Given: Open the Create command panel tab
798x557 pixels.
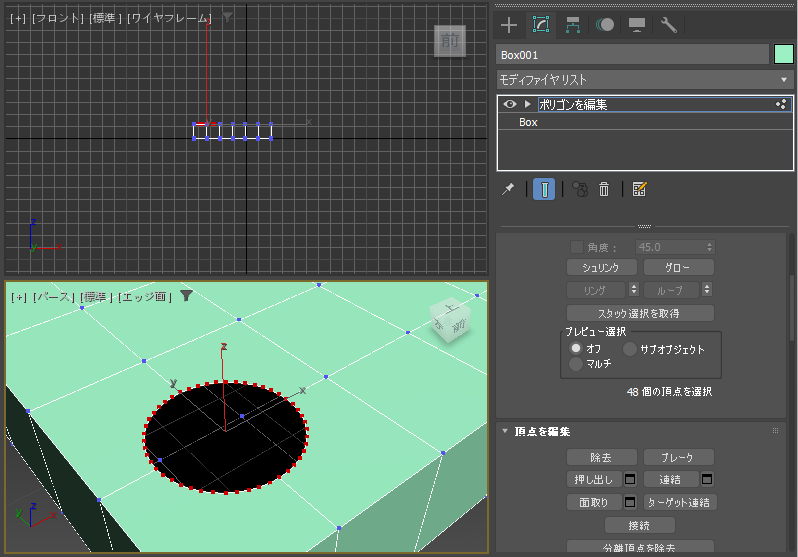Looking at the screenshot, I should [509, 25].
